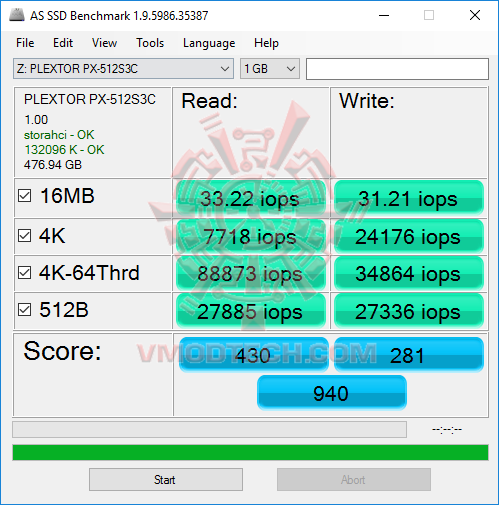Click the total score 940 box

point(332,393)
